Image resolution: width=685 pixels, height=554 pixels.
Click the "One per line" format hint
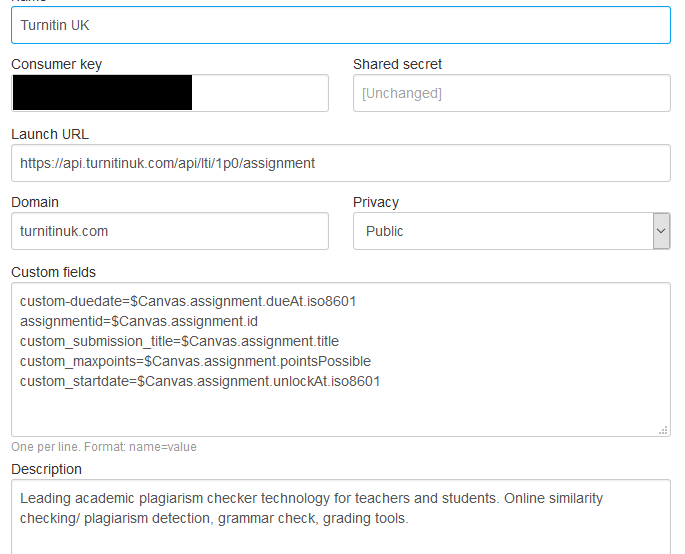[x=104, y=447]
